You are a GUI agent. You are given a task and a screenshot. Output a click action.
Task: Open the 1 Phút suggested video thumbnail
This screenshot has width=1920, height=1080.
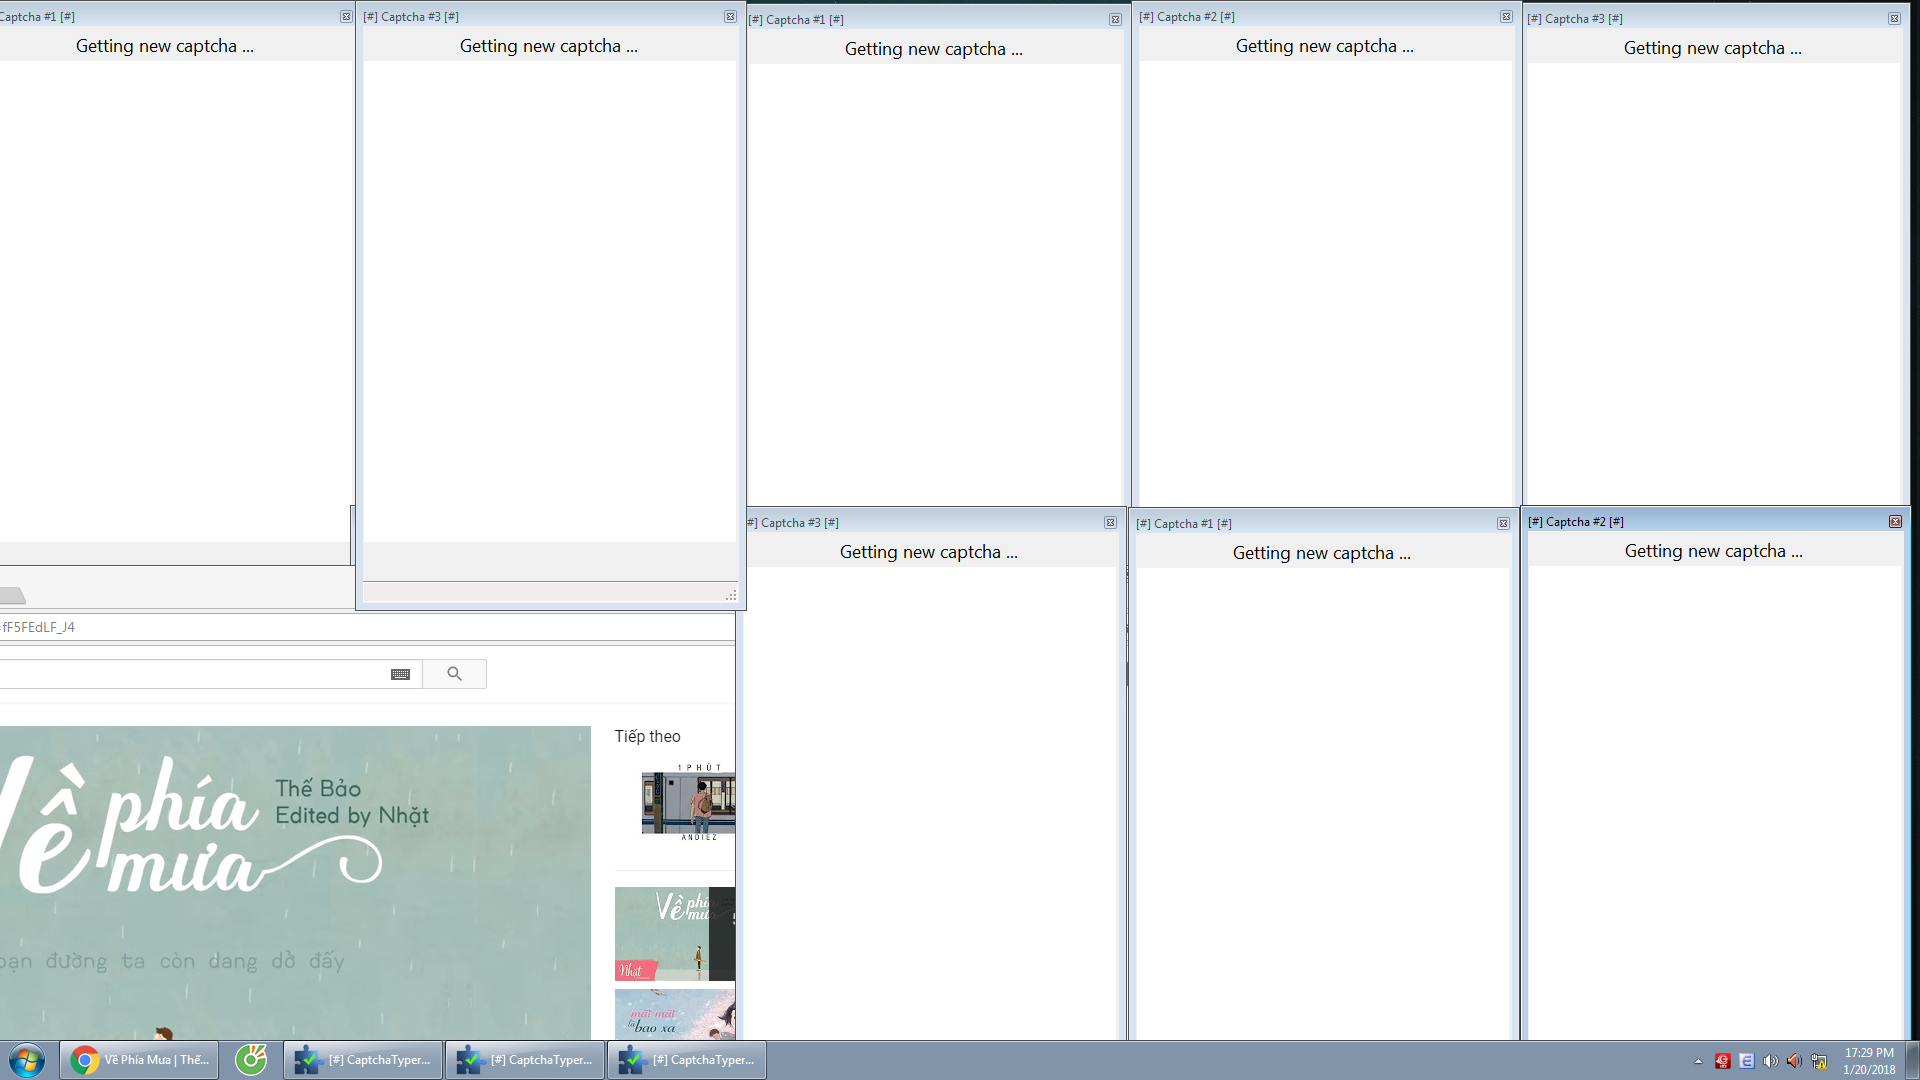(688, 802)
